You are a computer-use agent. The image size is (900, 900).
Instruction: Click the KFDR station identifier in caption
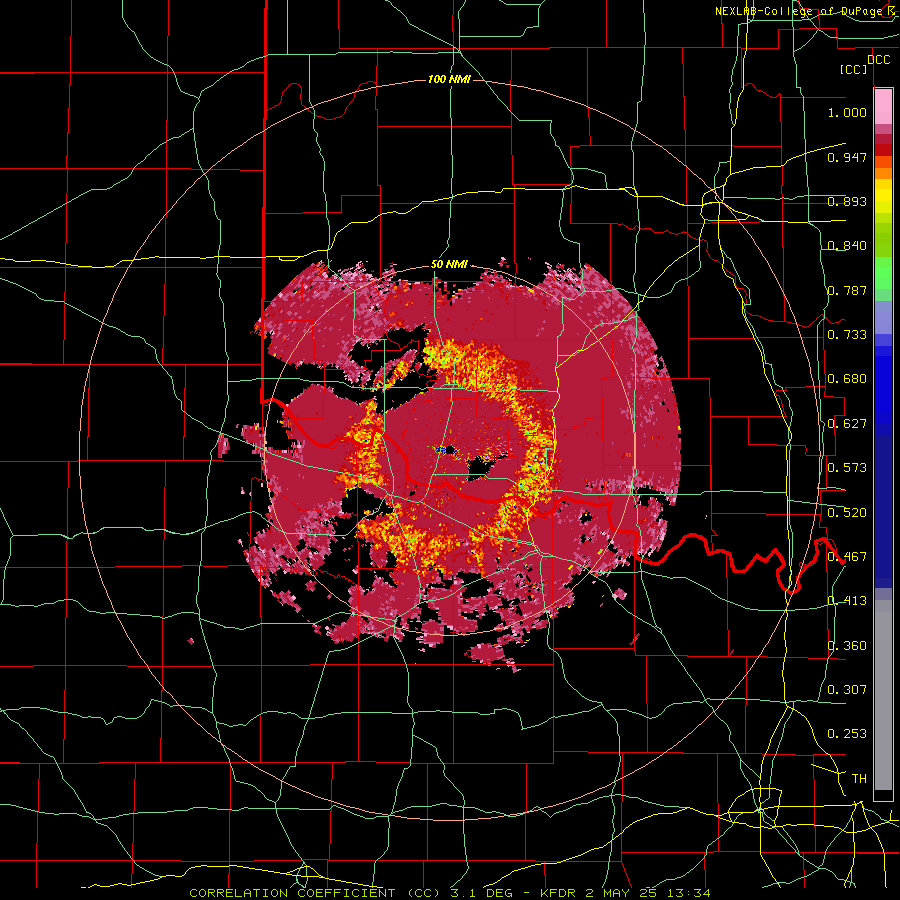point(560,893)
